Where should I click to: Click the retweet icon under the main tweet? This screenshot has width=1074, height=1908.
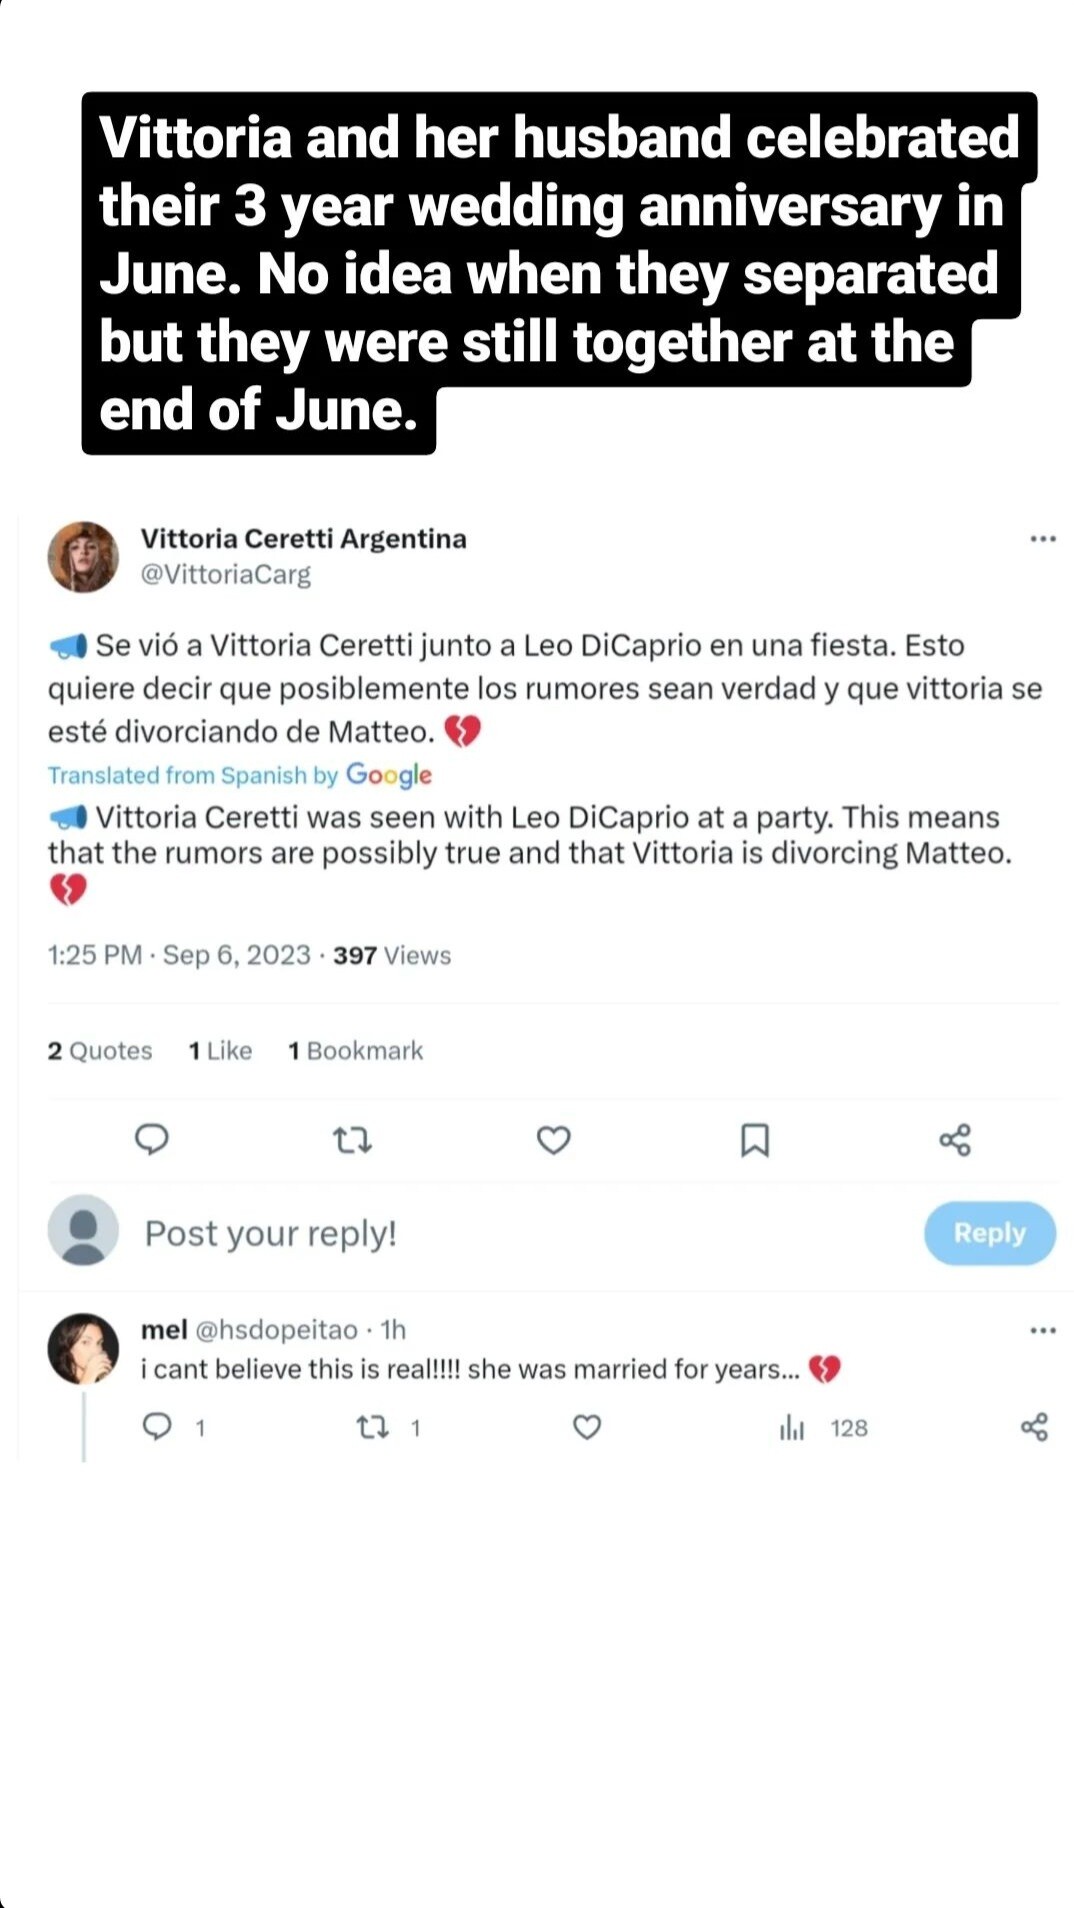click(352, 1139)
